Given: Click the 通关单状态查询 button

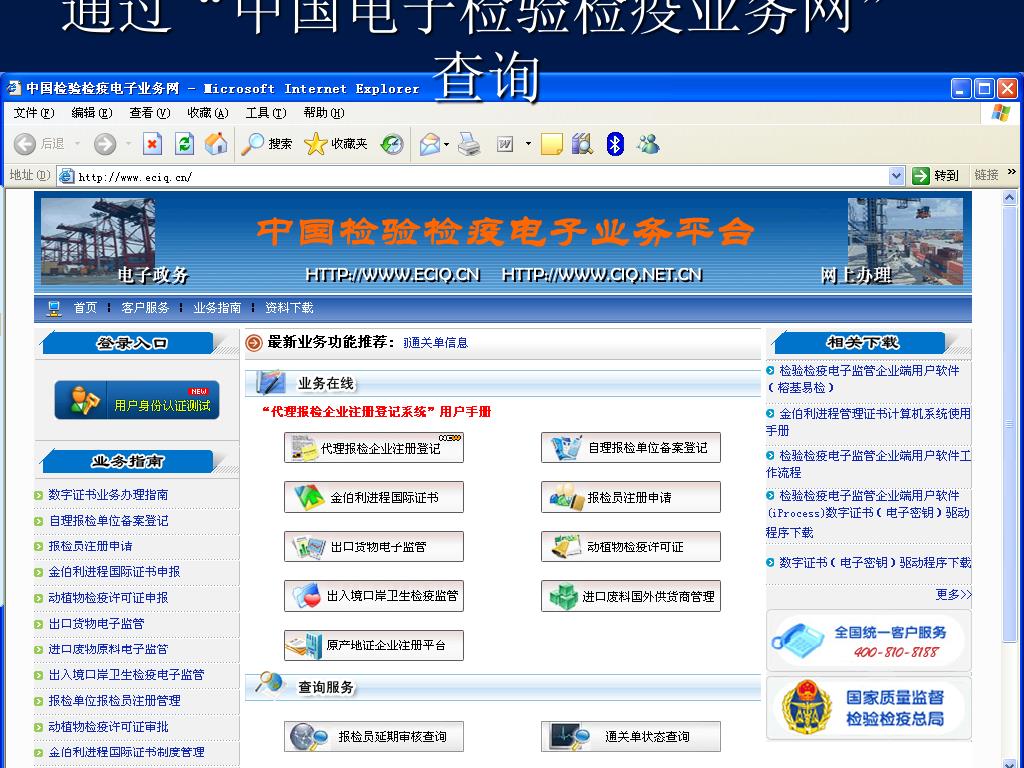Looking at the screenshot, I should tap(631, 737).
